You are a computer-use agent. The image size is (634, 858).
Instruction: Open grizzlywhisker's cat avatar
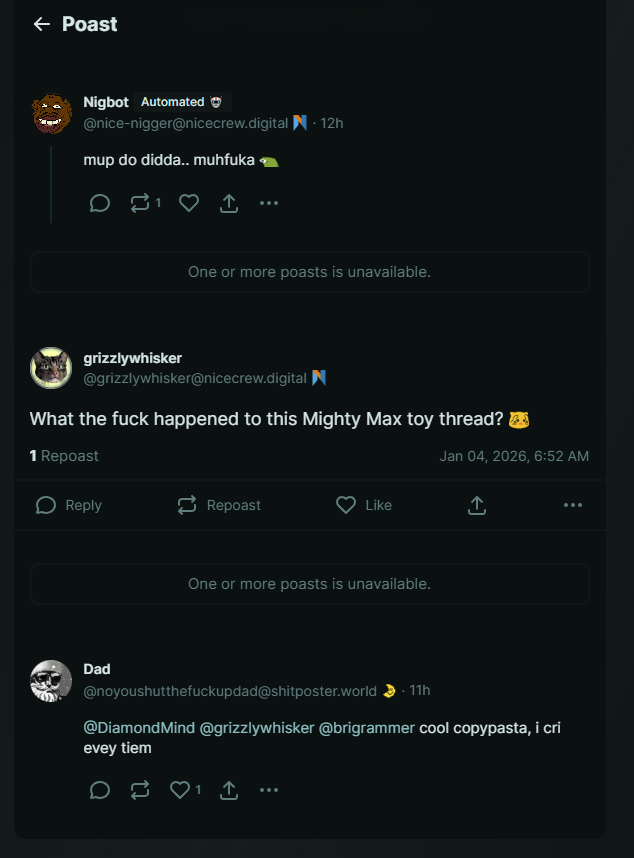(51, 368)
